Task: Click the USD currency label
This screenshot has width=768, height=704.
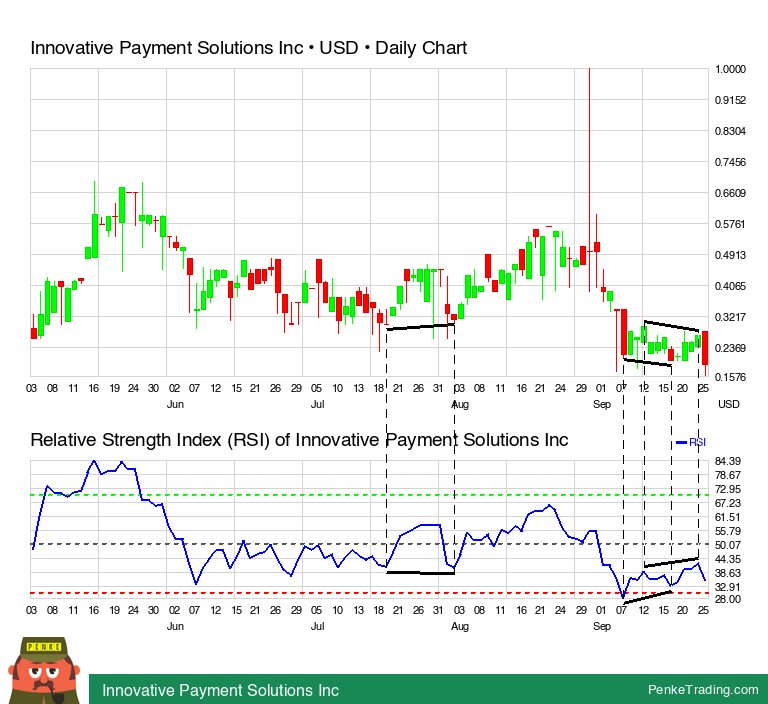Action: 728,404
